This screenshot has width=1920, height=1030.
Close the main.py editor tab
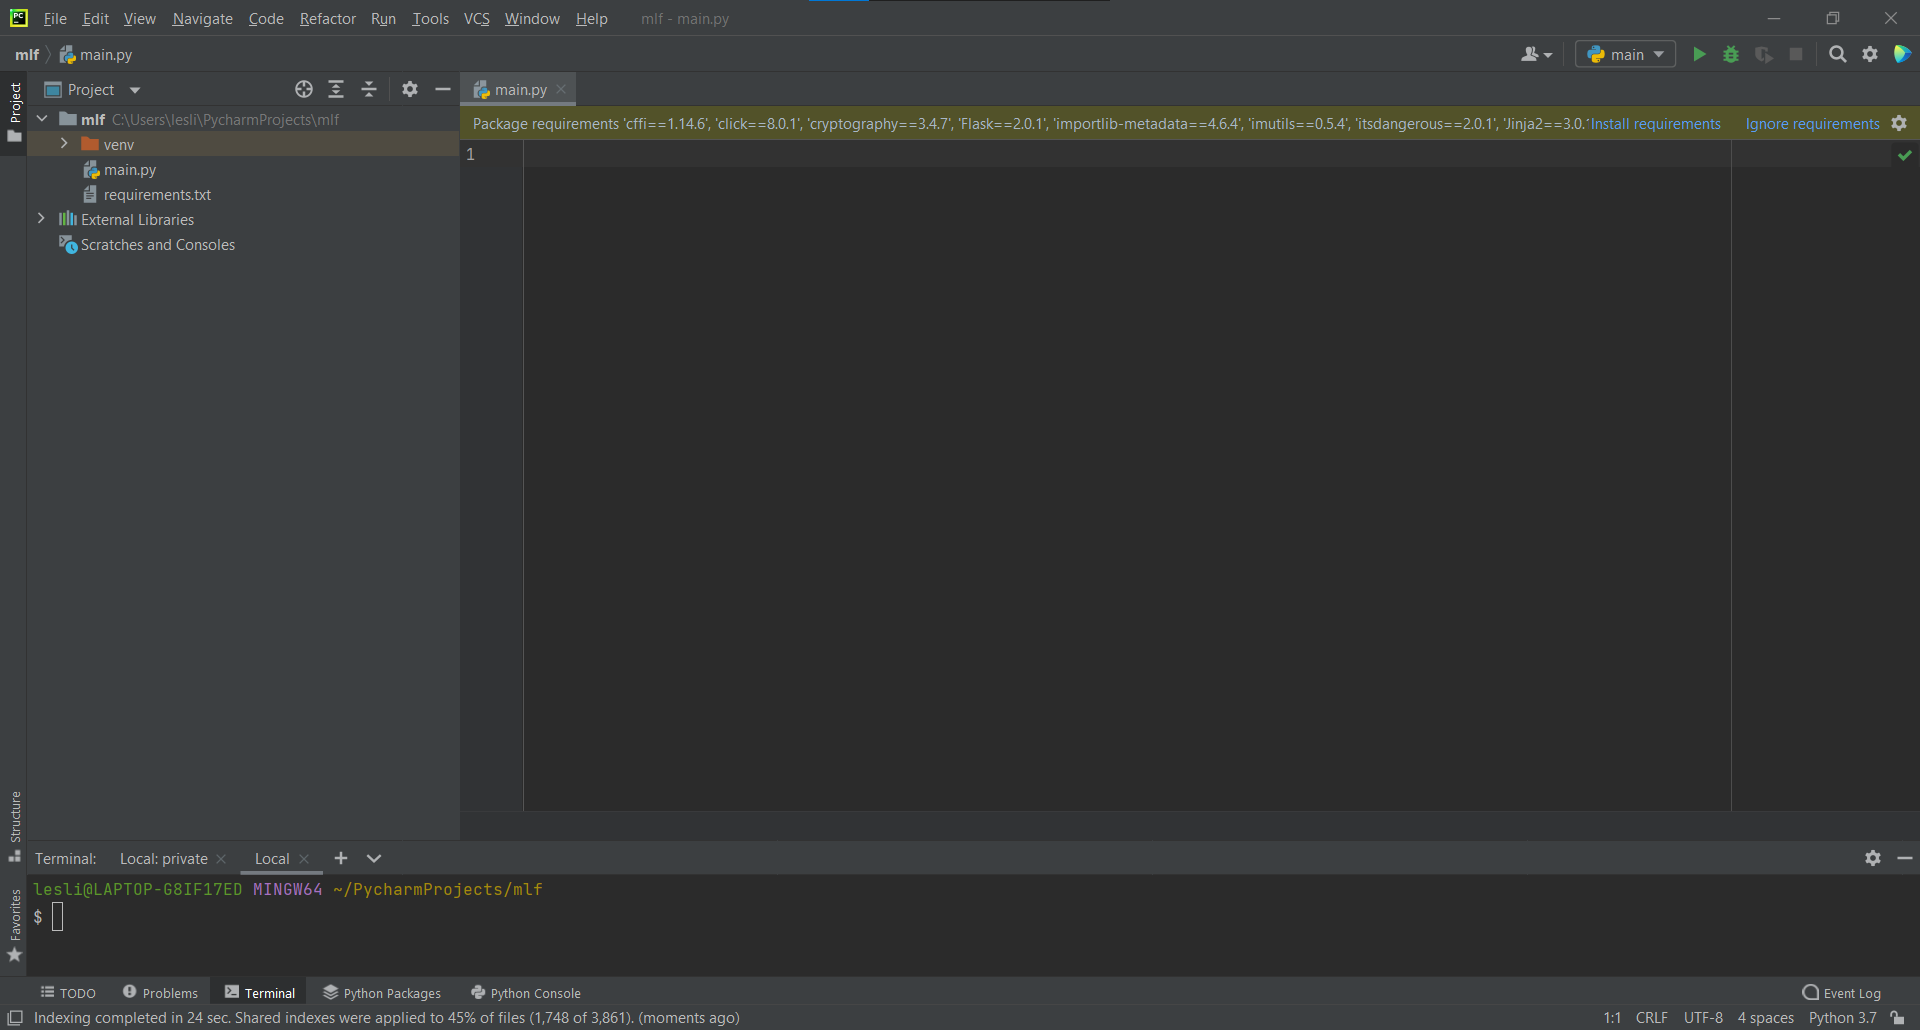[x=561, y=89]
